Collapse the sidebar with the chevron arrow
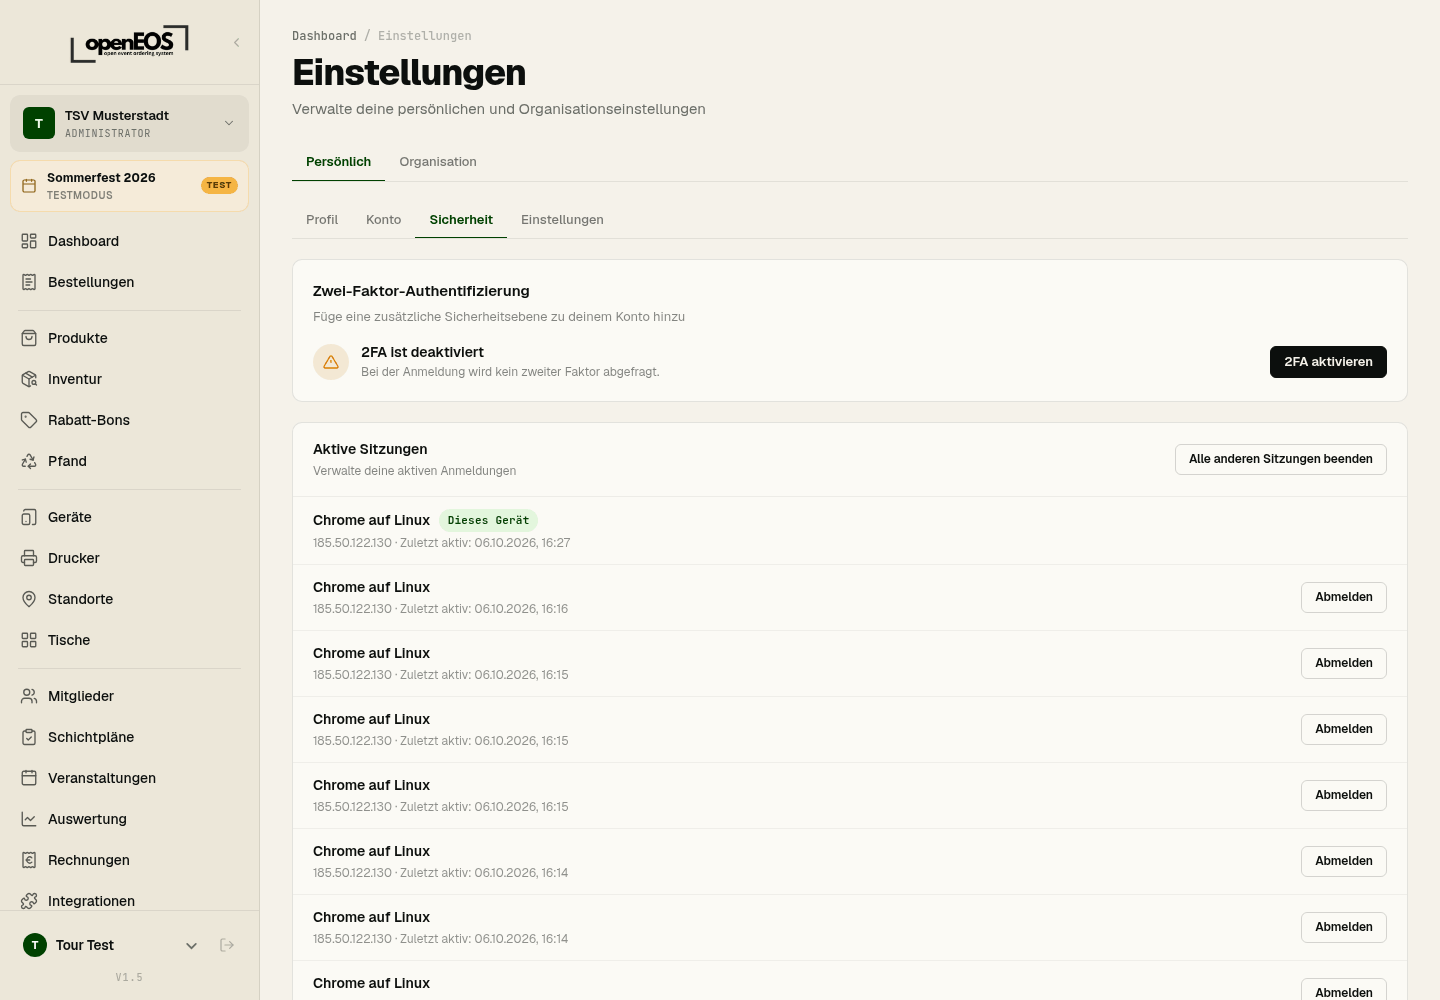 237,42
